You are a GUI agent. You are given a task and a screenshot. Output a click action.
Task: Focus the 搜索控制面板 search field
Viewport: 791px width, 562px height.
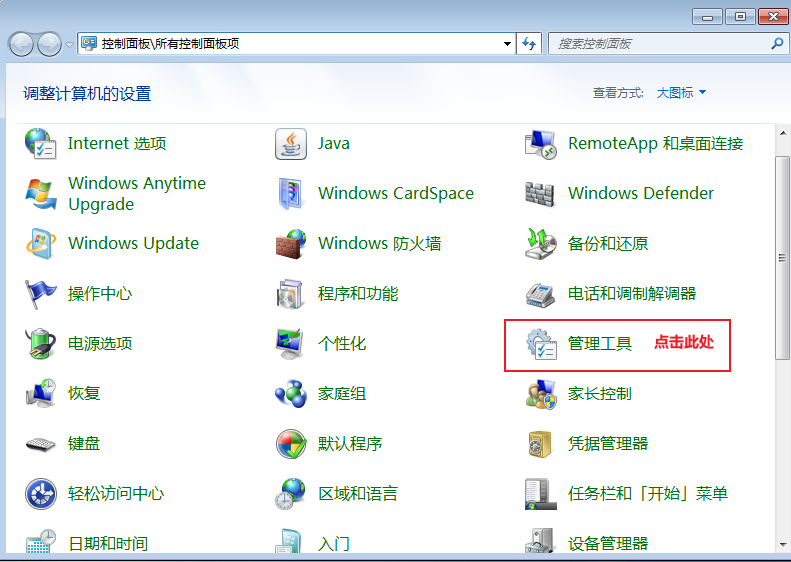[x=667, y=44]
